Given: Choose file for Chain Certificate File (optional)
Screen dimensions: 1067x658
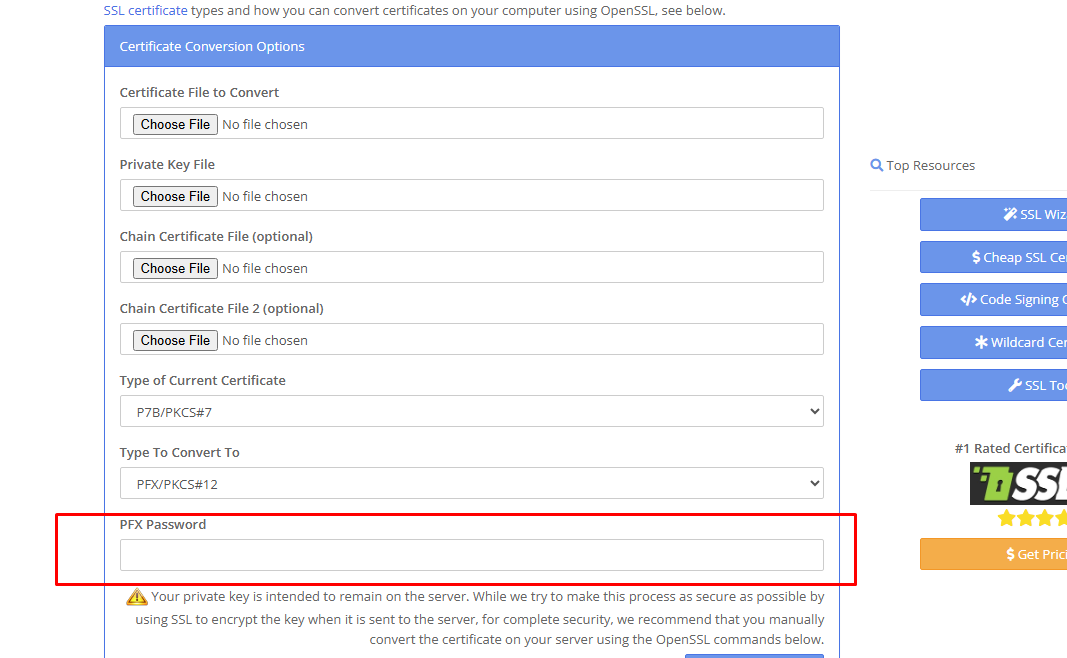Looking at the screenshot, I should click(175, 269).
